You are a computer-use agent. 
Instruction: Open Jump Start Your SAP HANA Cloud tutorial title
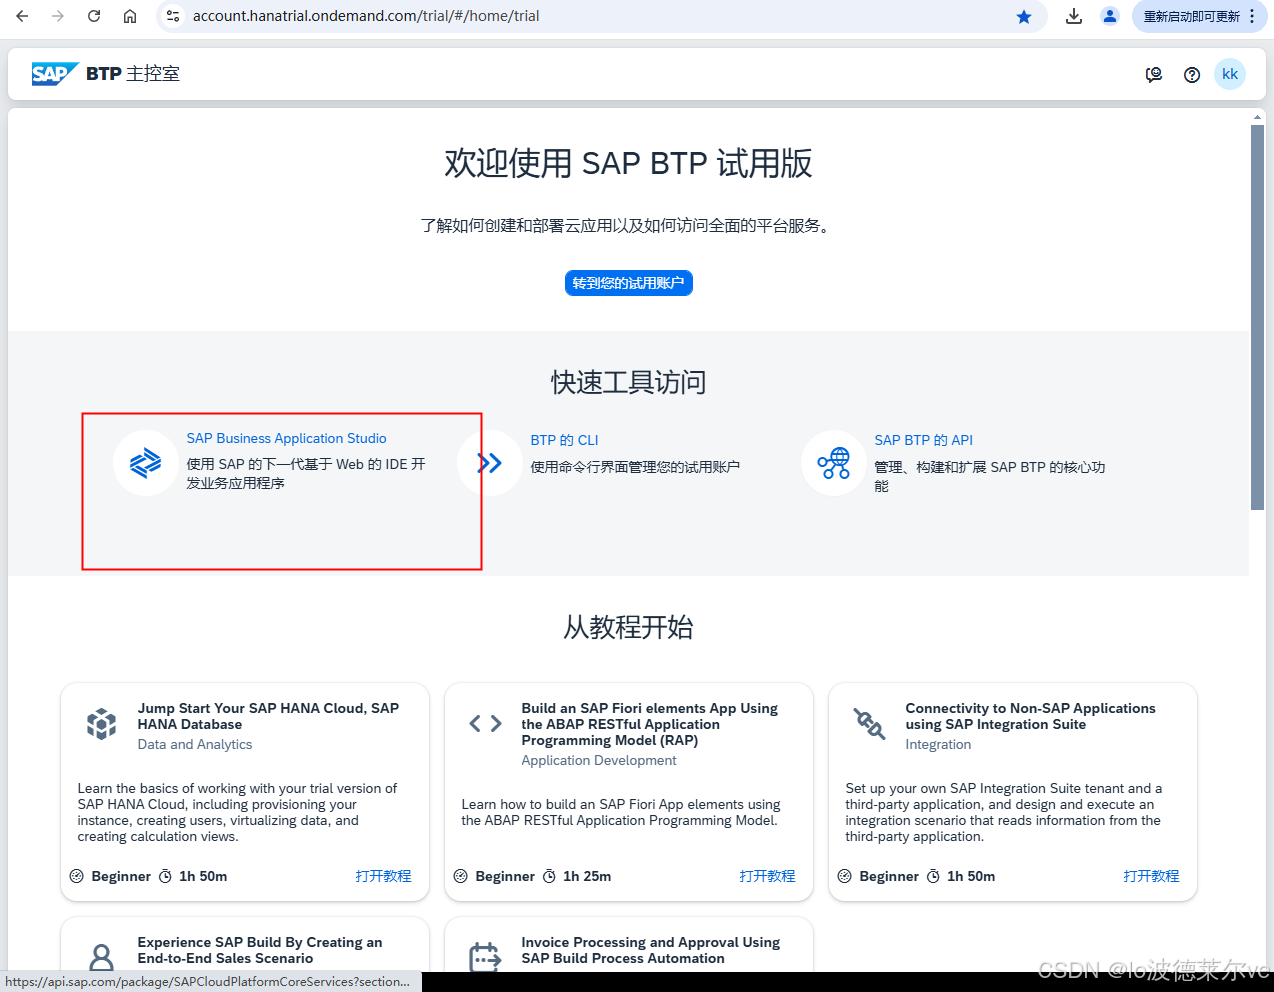(268, 716)
